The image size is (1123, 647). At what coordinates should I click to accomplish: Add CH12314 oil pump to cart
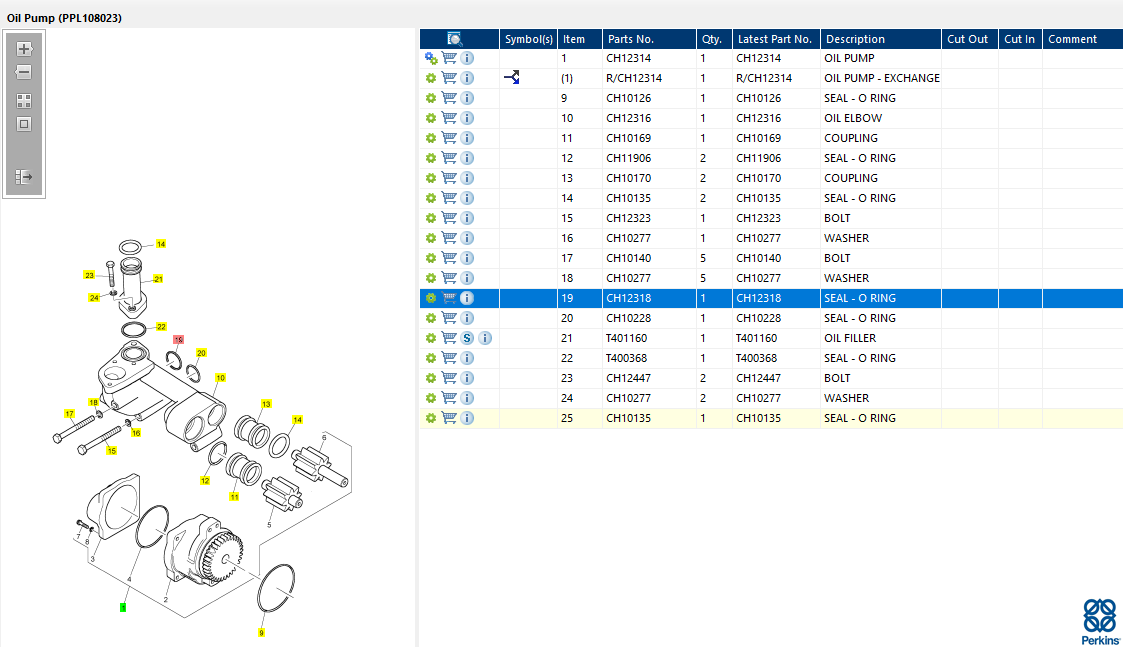449,58
